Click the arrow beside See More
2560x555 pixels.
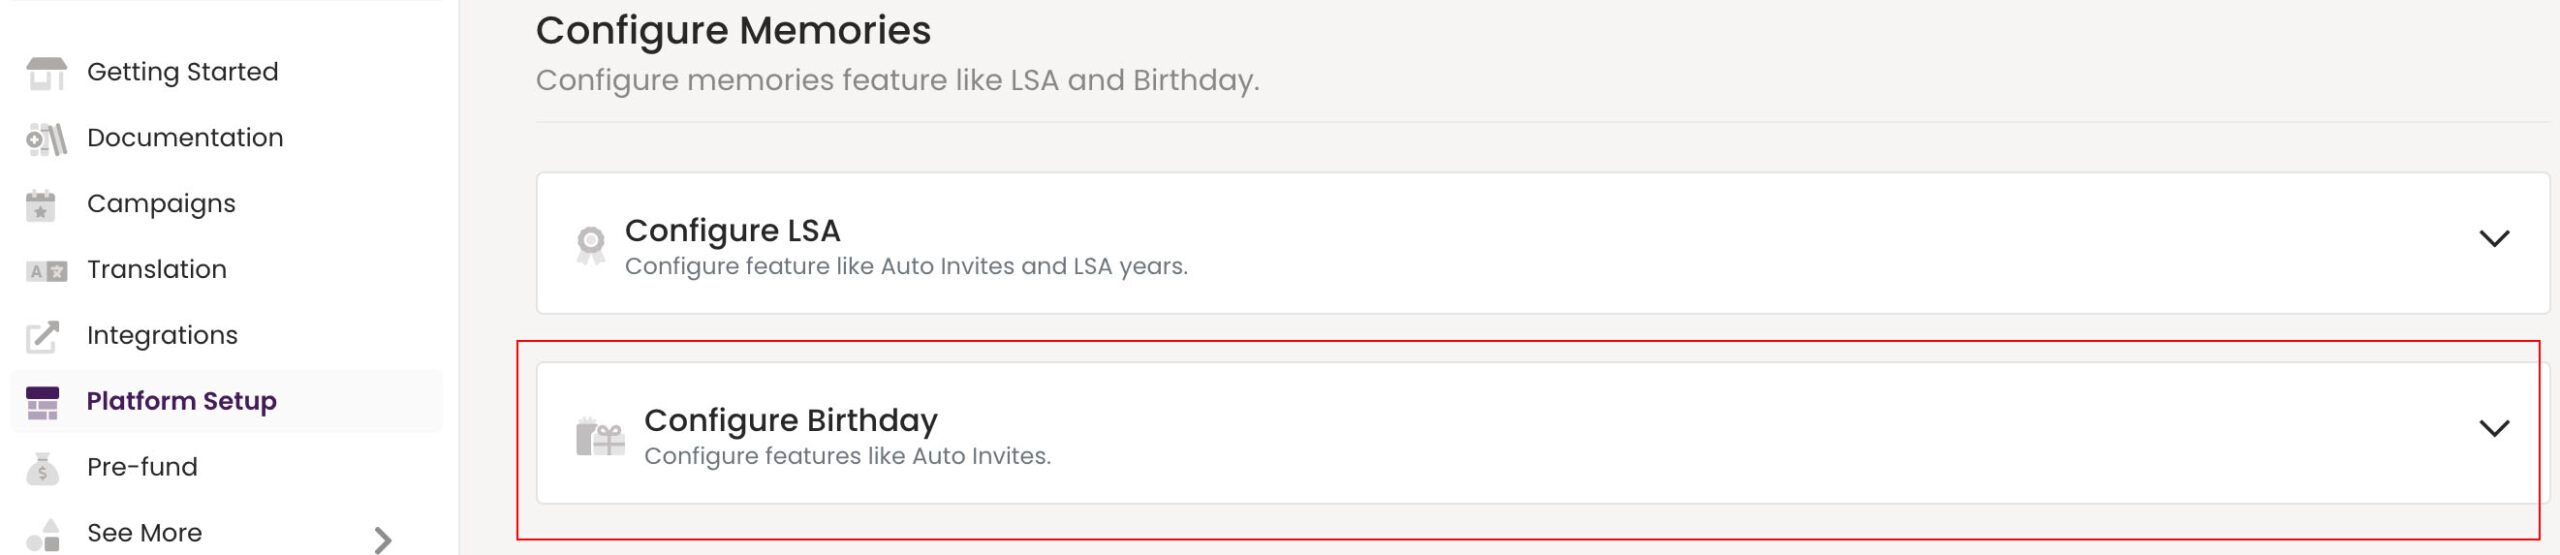[x=382, y=540]
